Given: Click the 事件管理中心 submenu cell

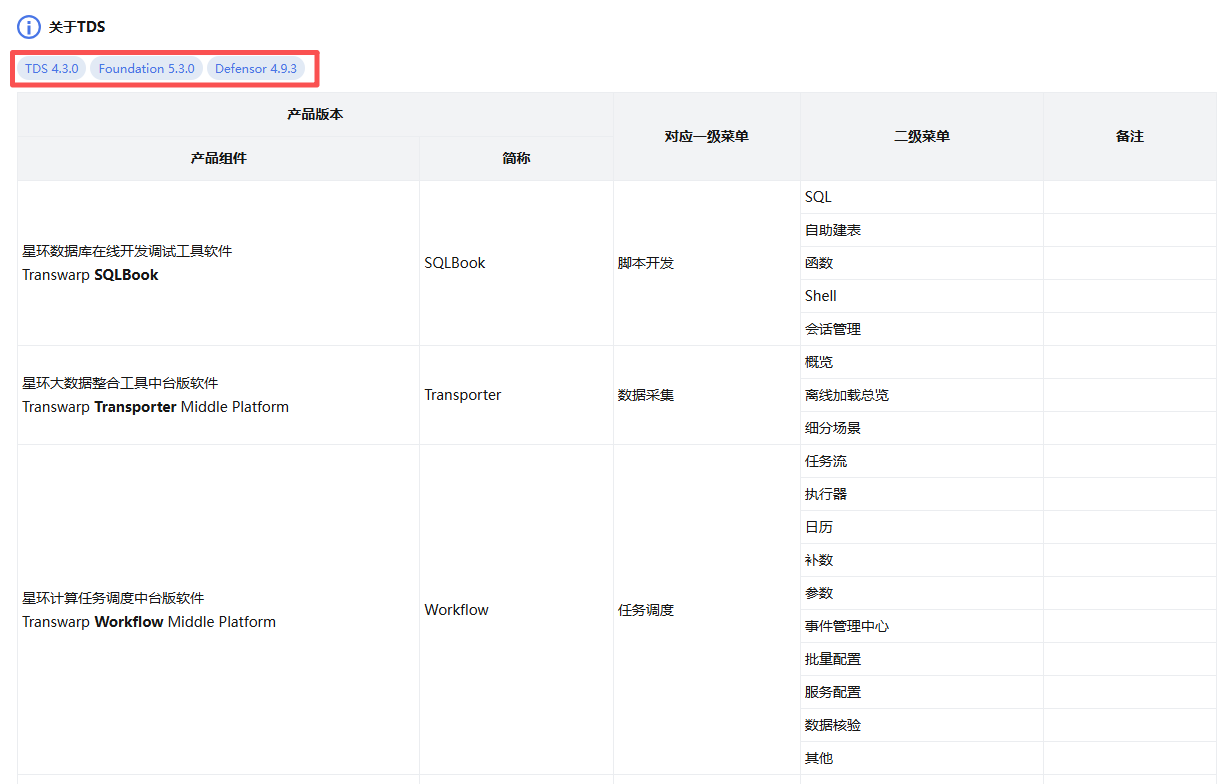Looking at the screenshot, I should (922, 626).
